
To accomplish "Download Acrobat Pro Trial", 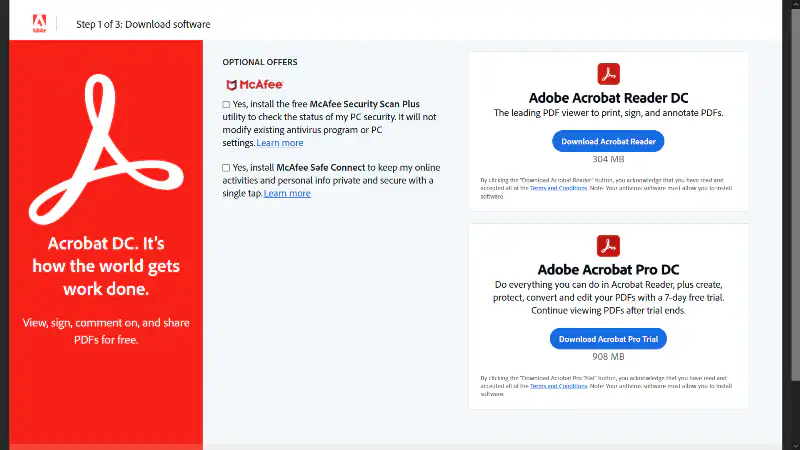I will tap(608, 339).
